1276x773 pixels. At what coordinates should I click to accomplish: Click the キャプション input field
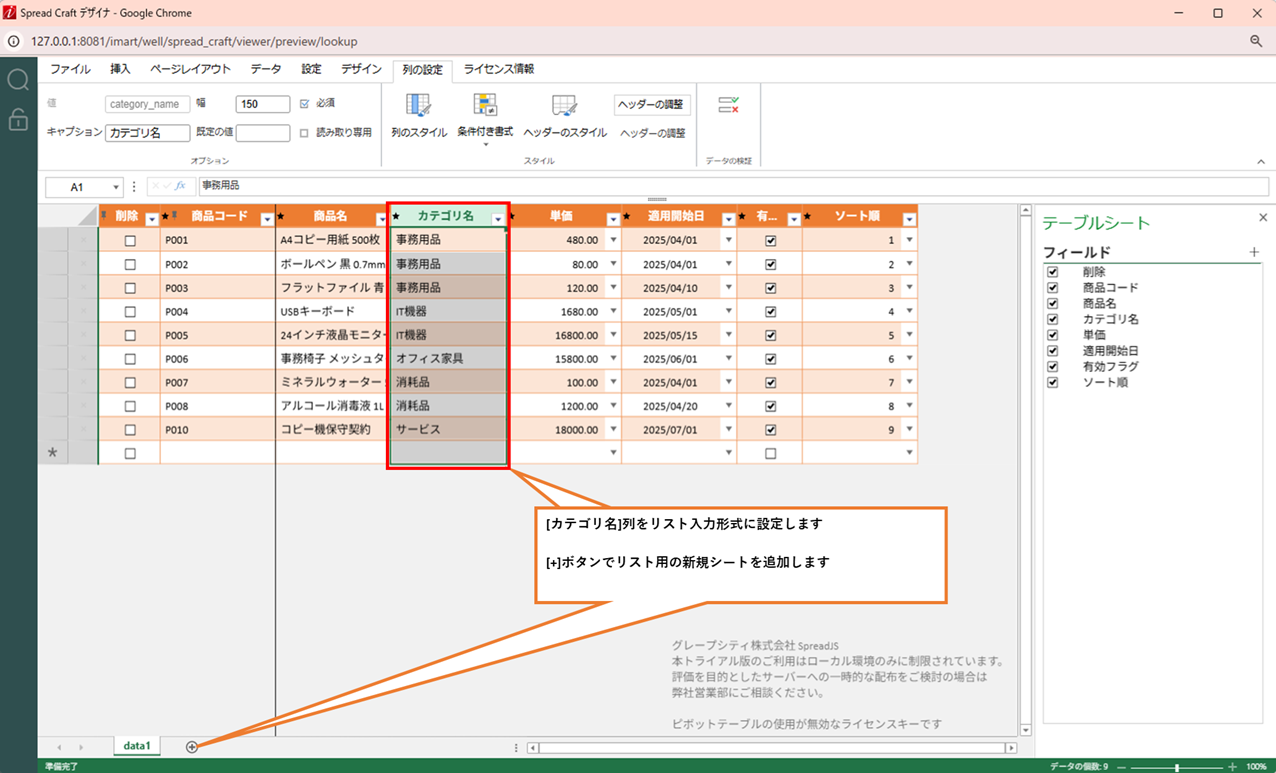[x=147, y=133]
